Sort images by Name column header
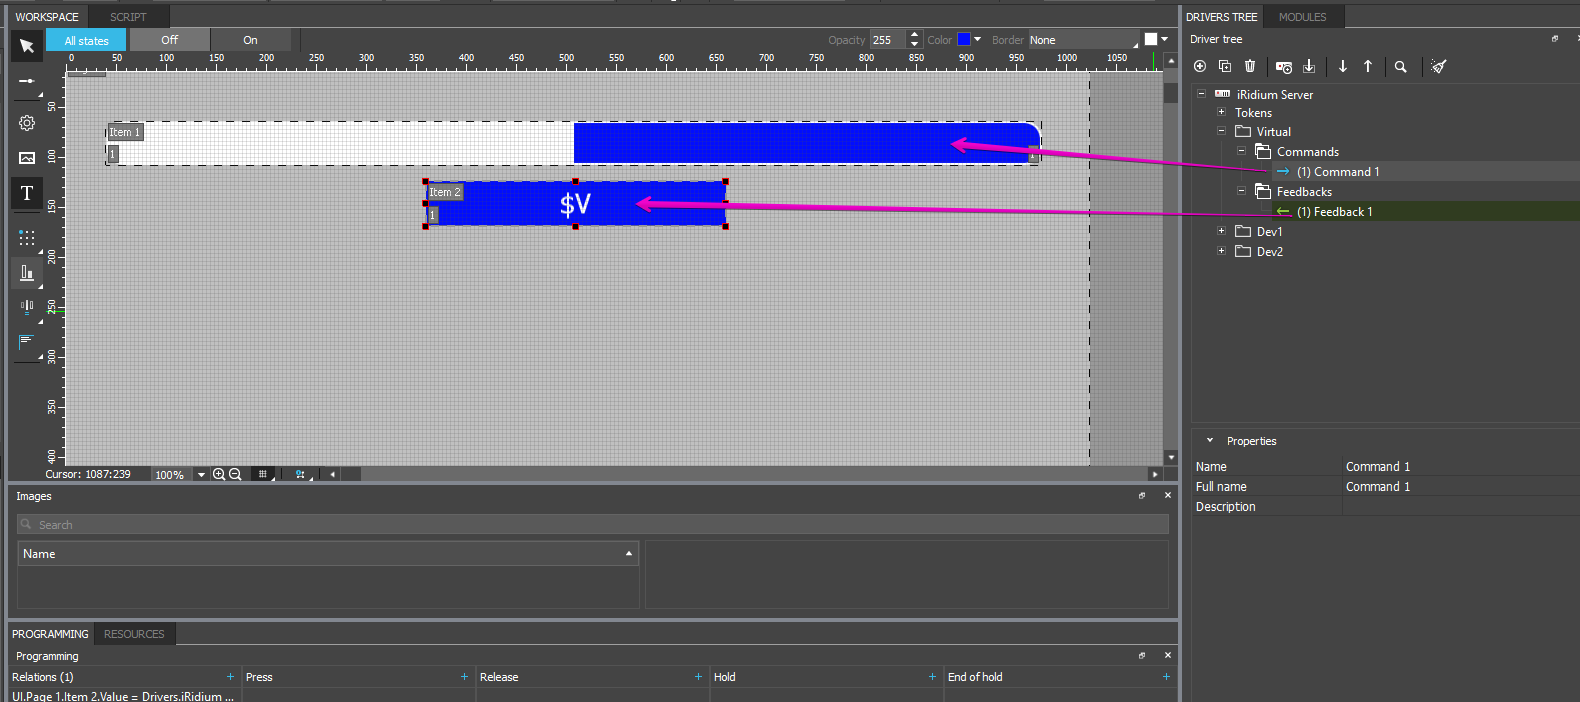This screenshot has height=702, width=1580. pos(328,553)
